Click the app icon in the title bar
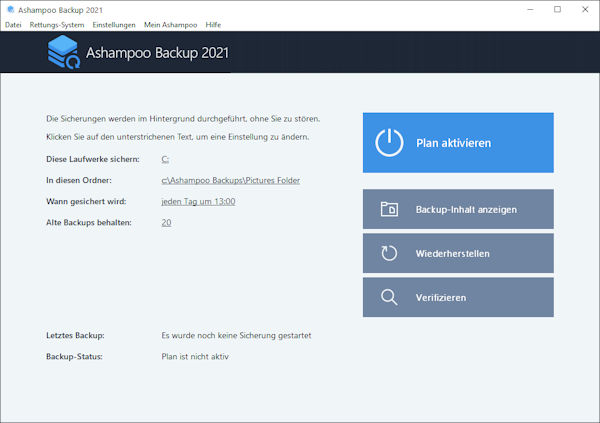Viewport: 600px width, 423px height. coord(11,9)
